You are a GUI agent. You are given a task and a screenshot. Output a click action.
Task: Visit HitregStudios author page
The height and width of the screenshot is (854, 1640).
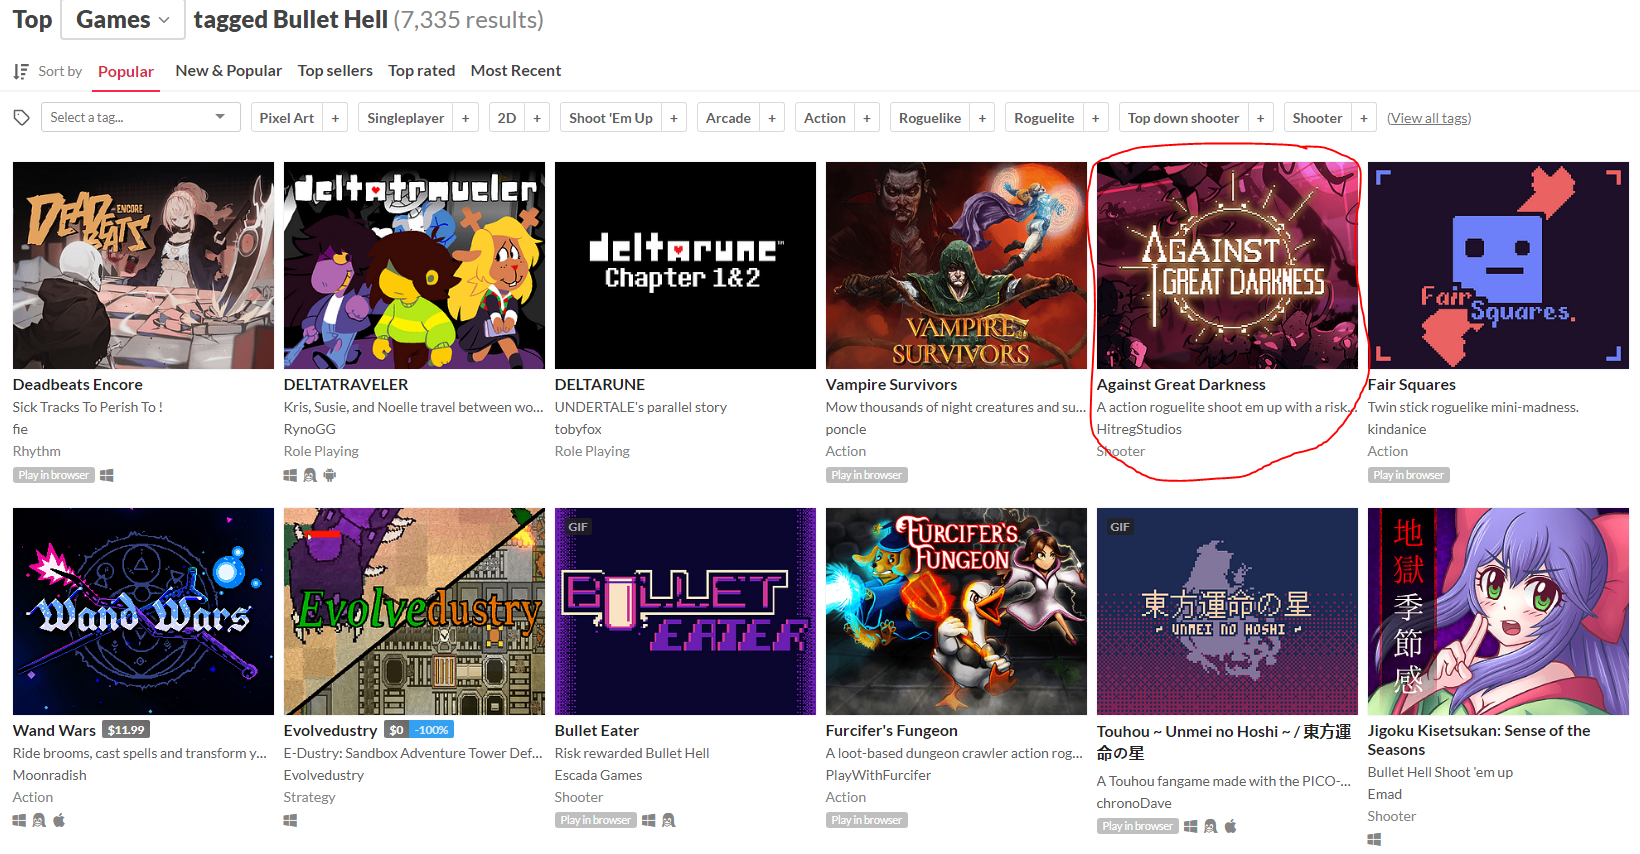(x=1139, y=429)
